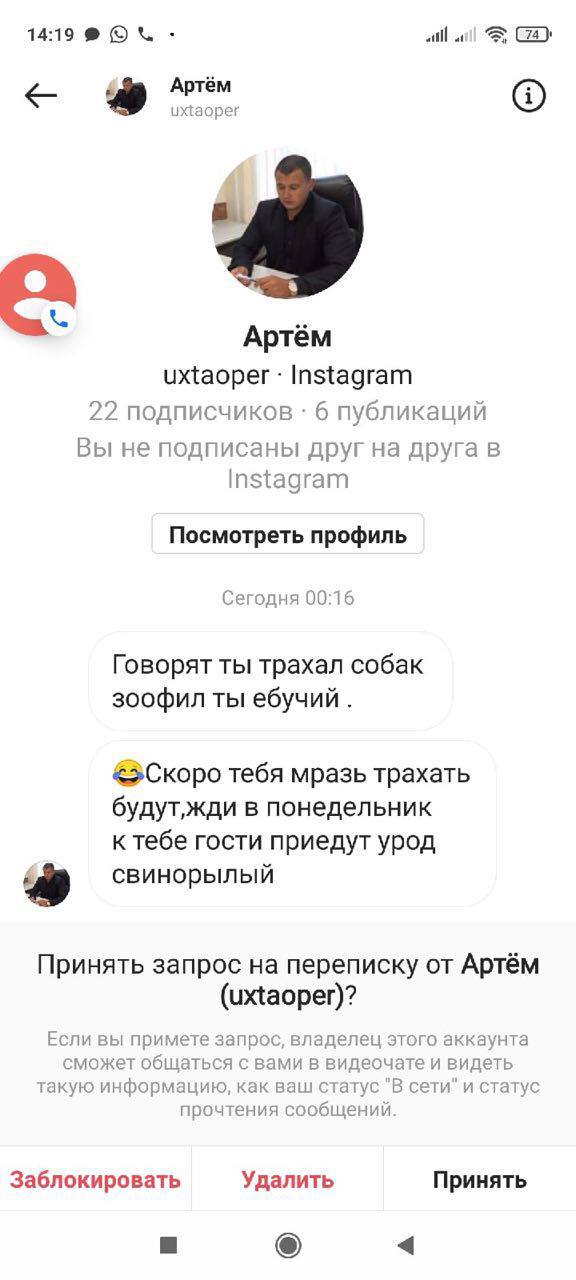576x1280 pixels.
Task: Select the first message bubble
Action: (x=271, y=681)
